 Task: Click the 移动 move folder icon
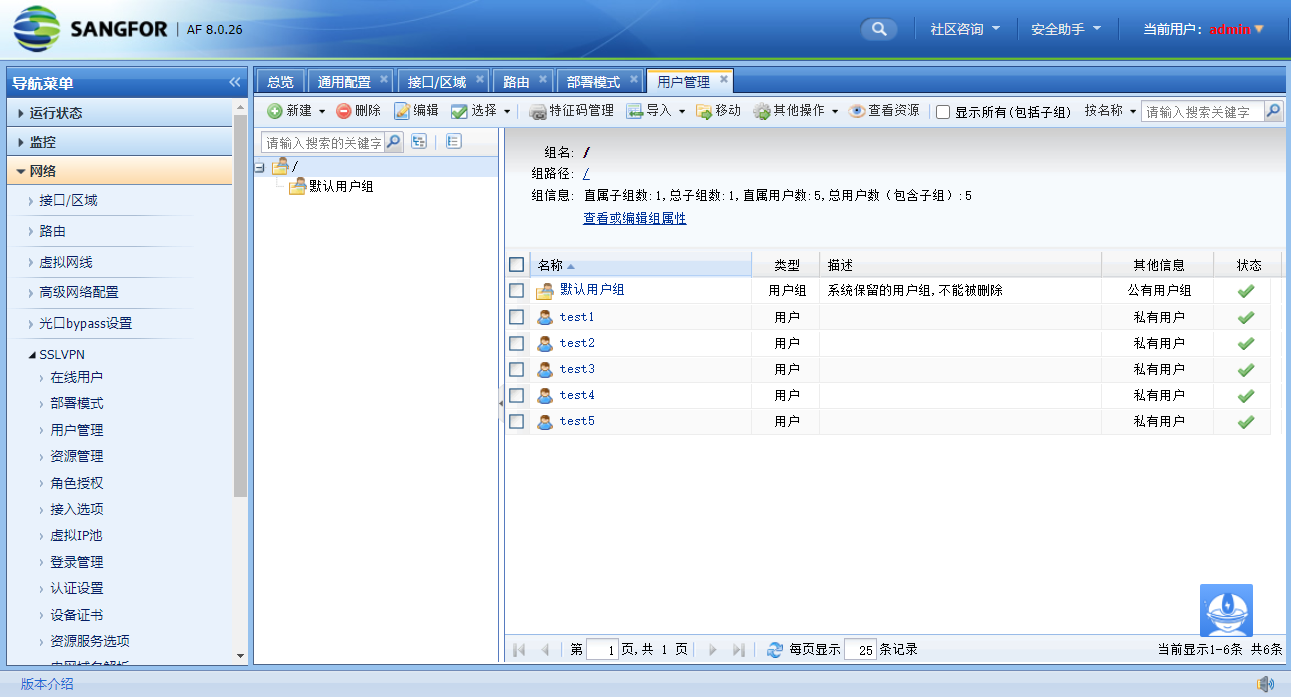704,111
